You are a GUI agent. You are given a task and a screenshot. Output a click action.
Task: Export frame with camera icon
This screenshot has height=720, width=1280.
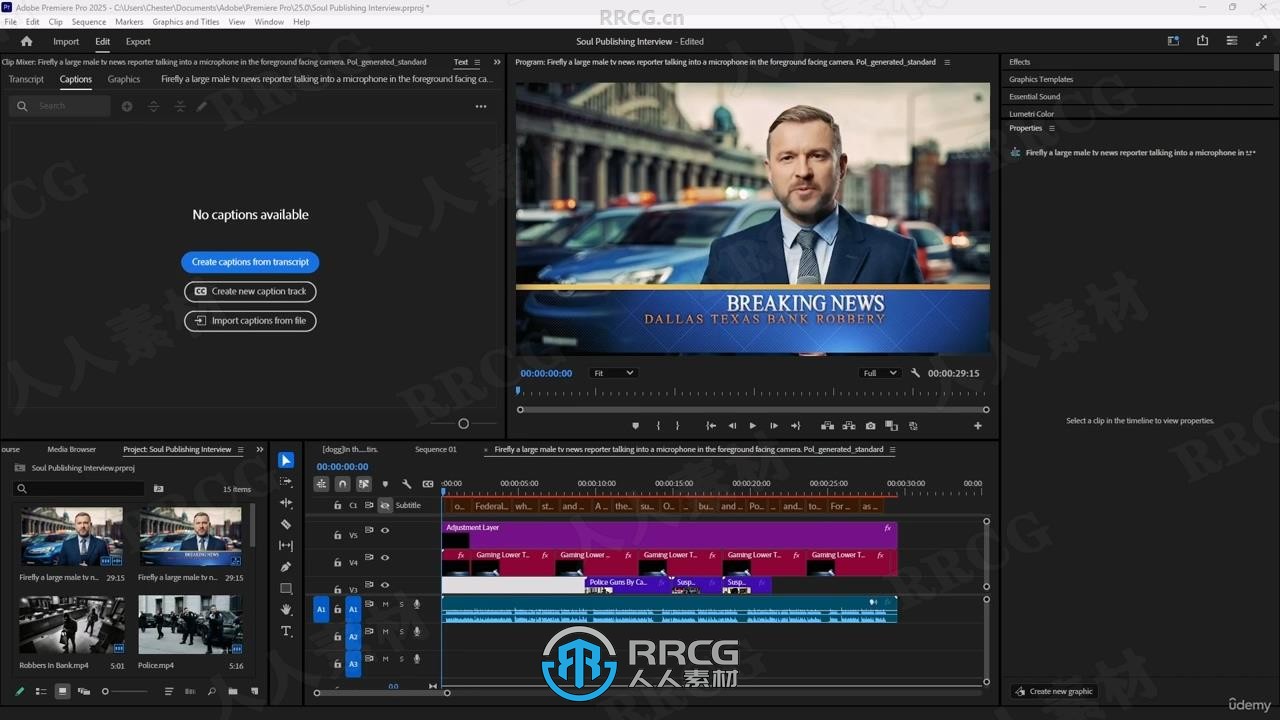pyautogui.click(x=871, y=426)
